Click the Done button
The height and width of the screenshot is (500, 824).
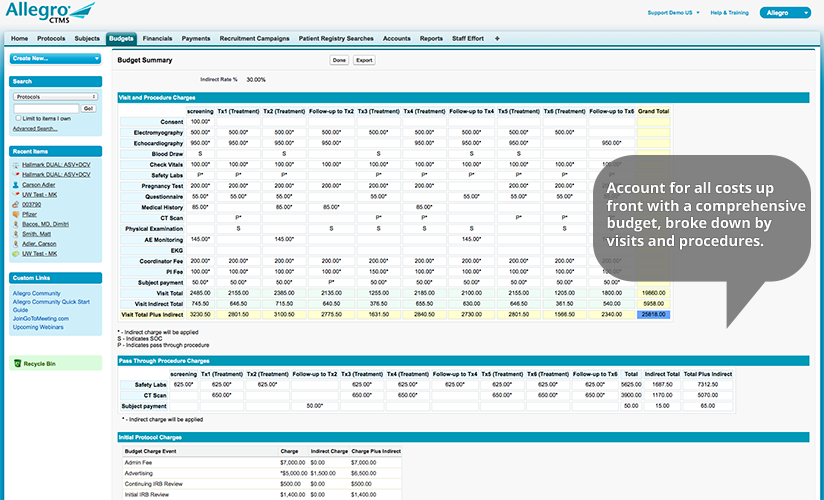pos(339,60)
